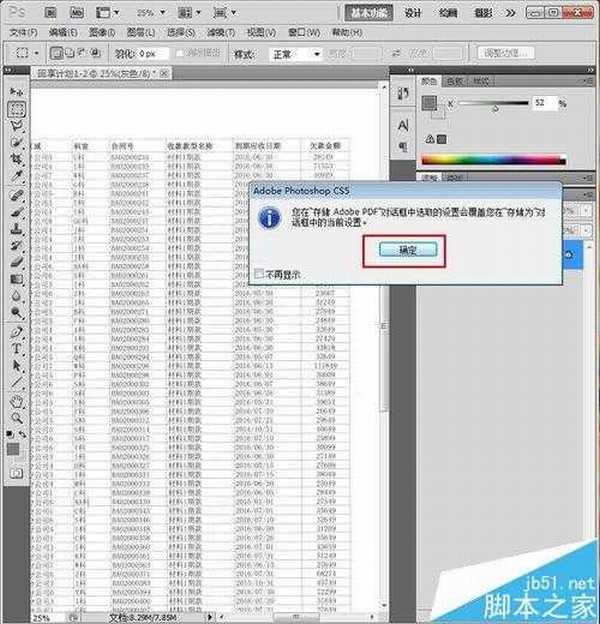Screen dimensions: 600x624
Task: Select the Dodge tool
Action: point(17,313)
